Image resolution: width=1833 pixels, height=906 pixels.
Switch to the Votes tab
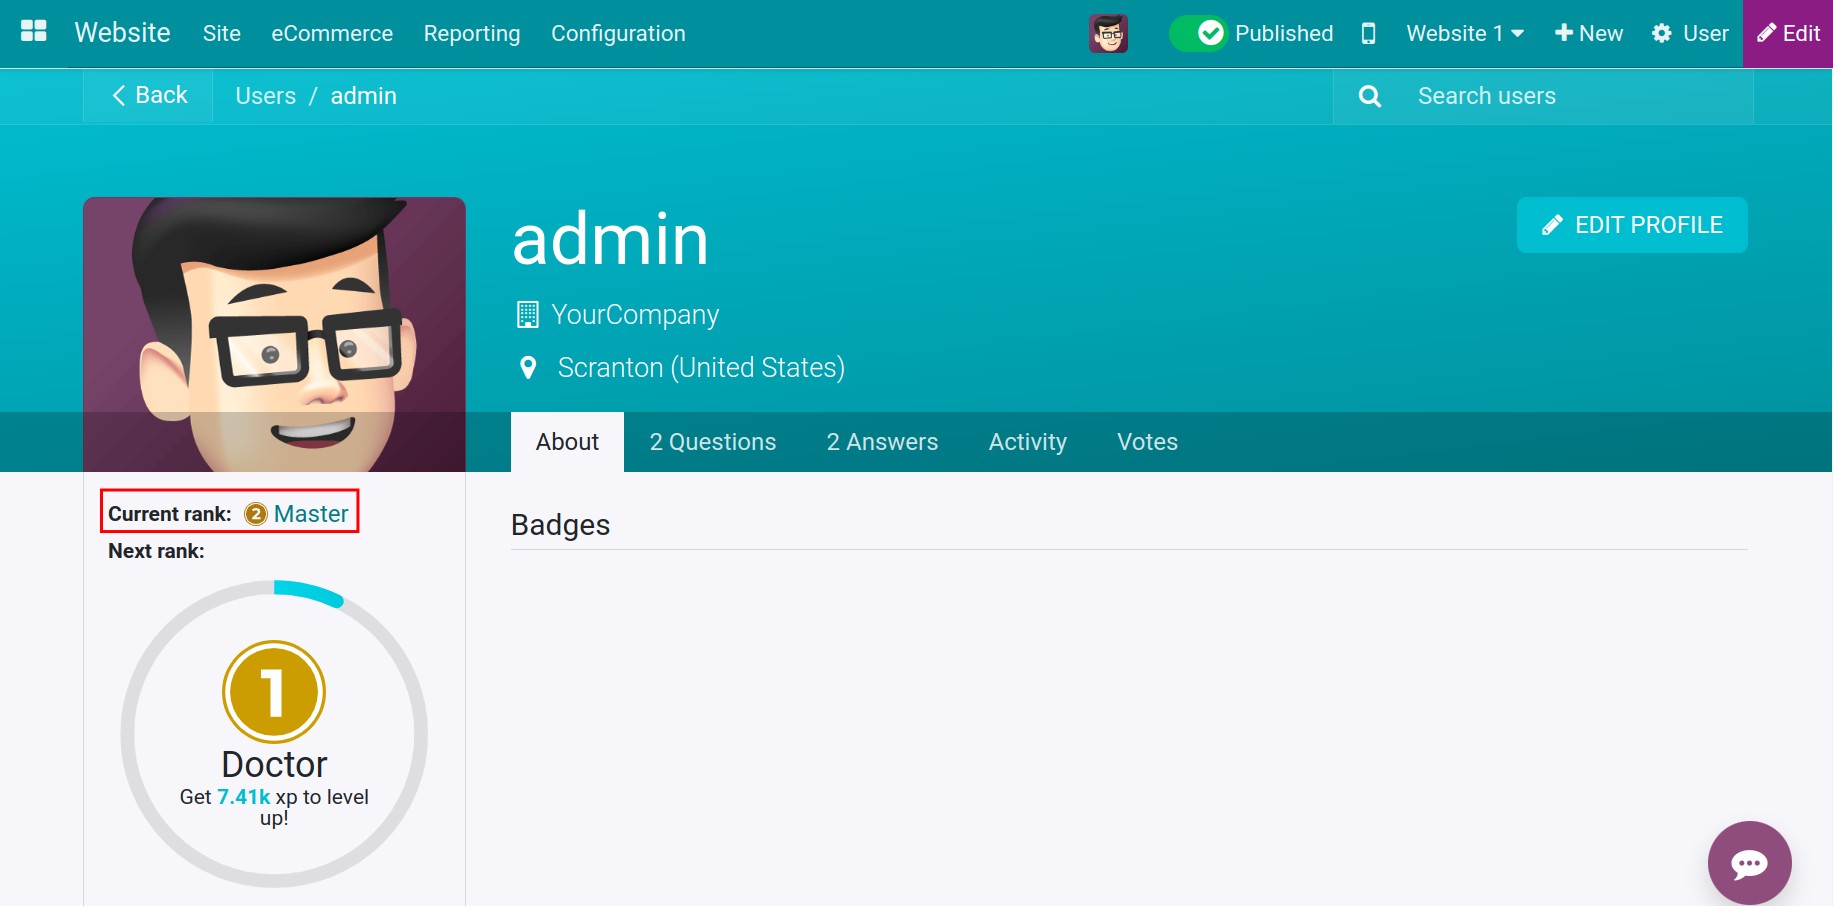[1147, 442]
